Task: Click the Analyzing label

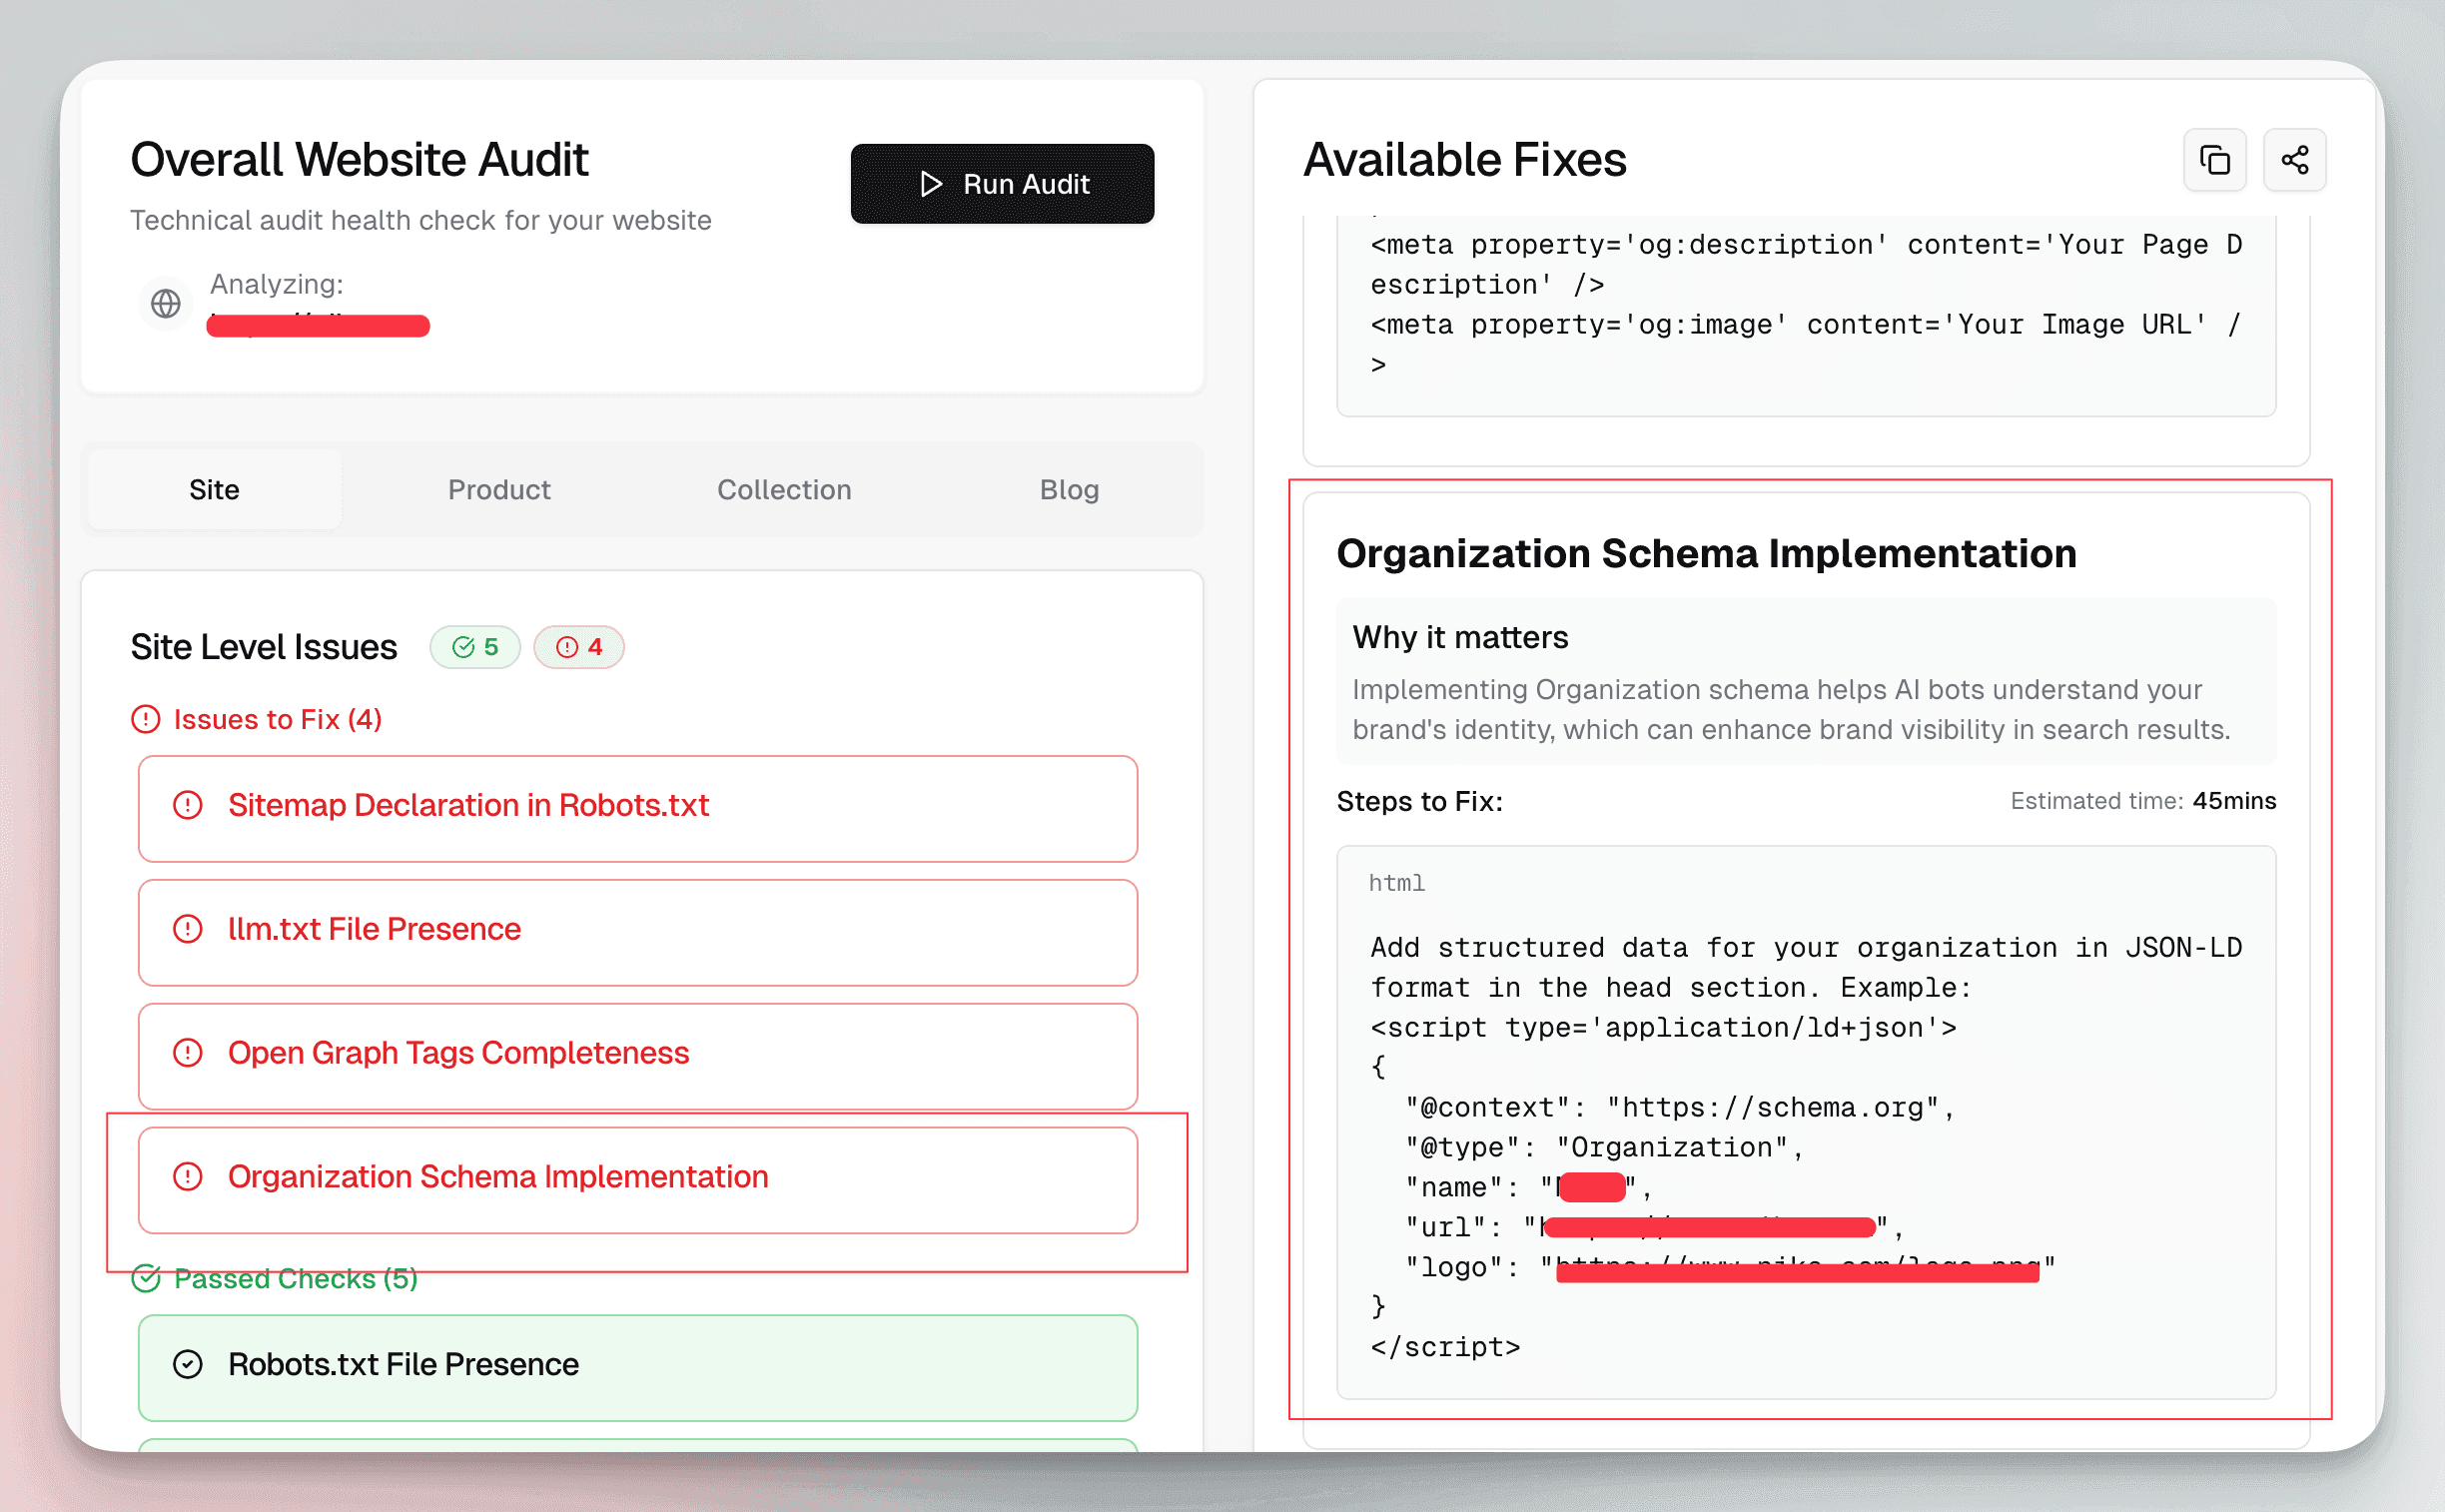Action: 276,284
